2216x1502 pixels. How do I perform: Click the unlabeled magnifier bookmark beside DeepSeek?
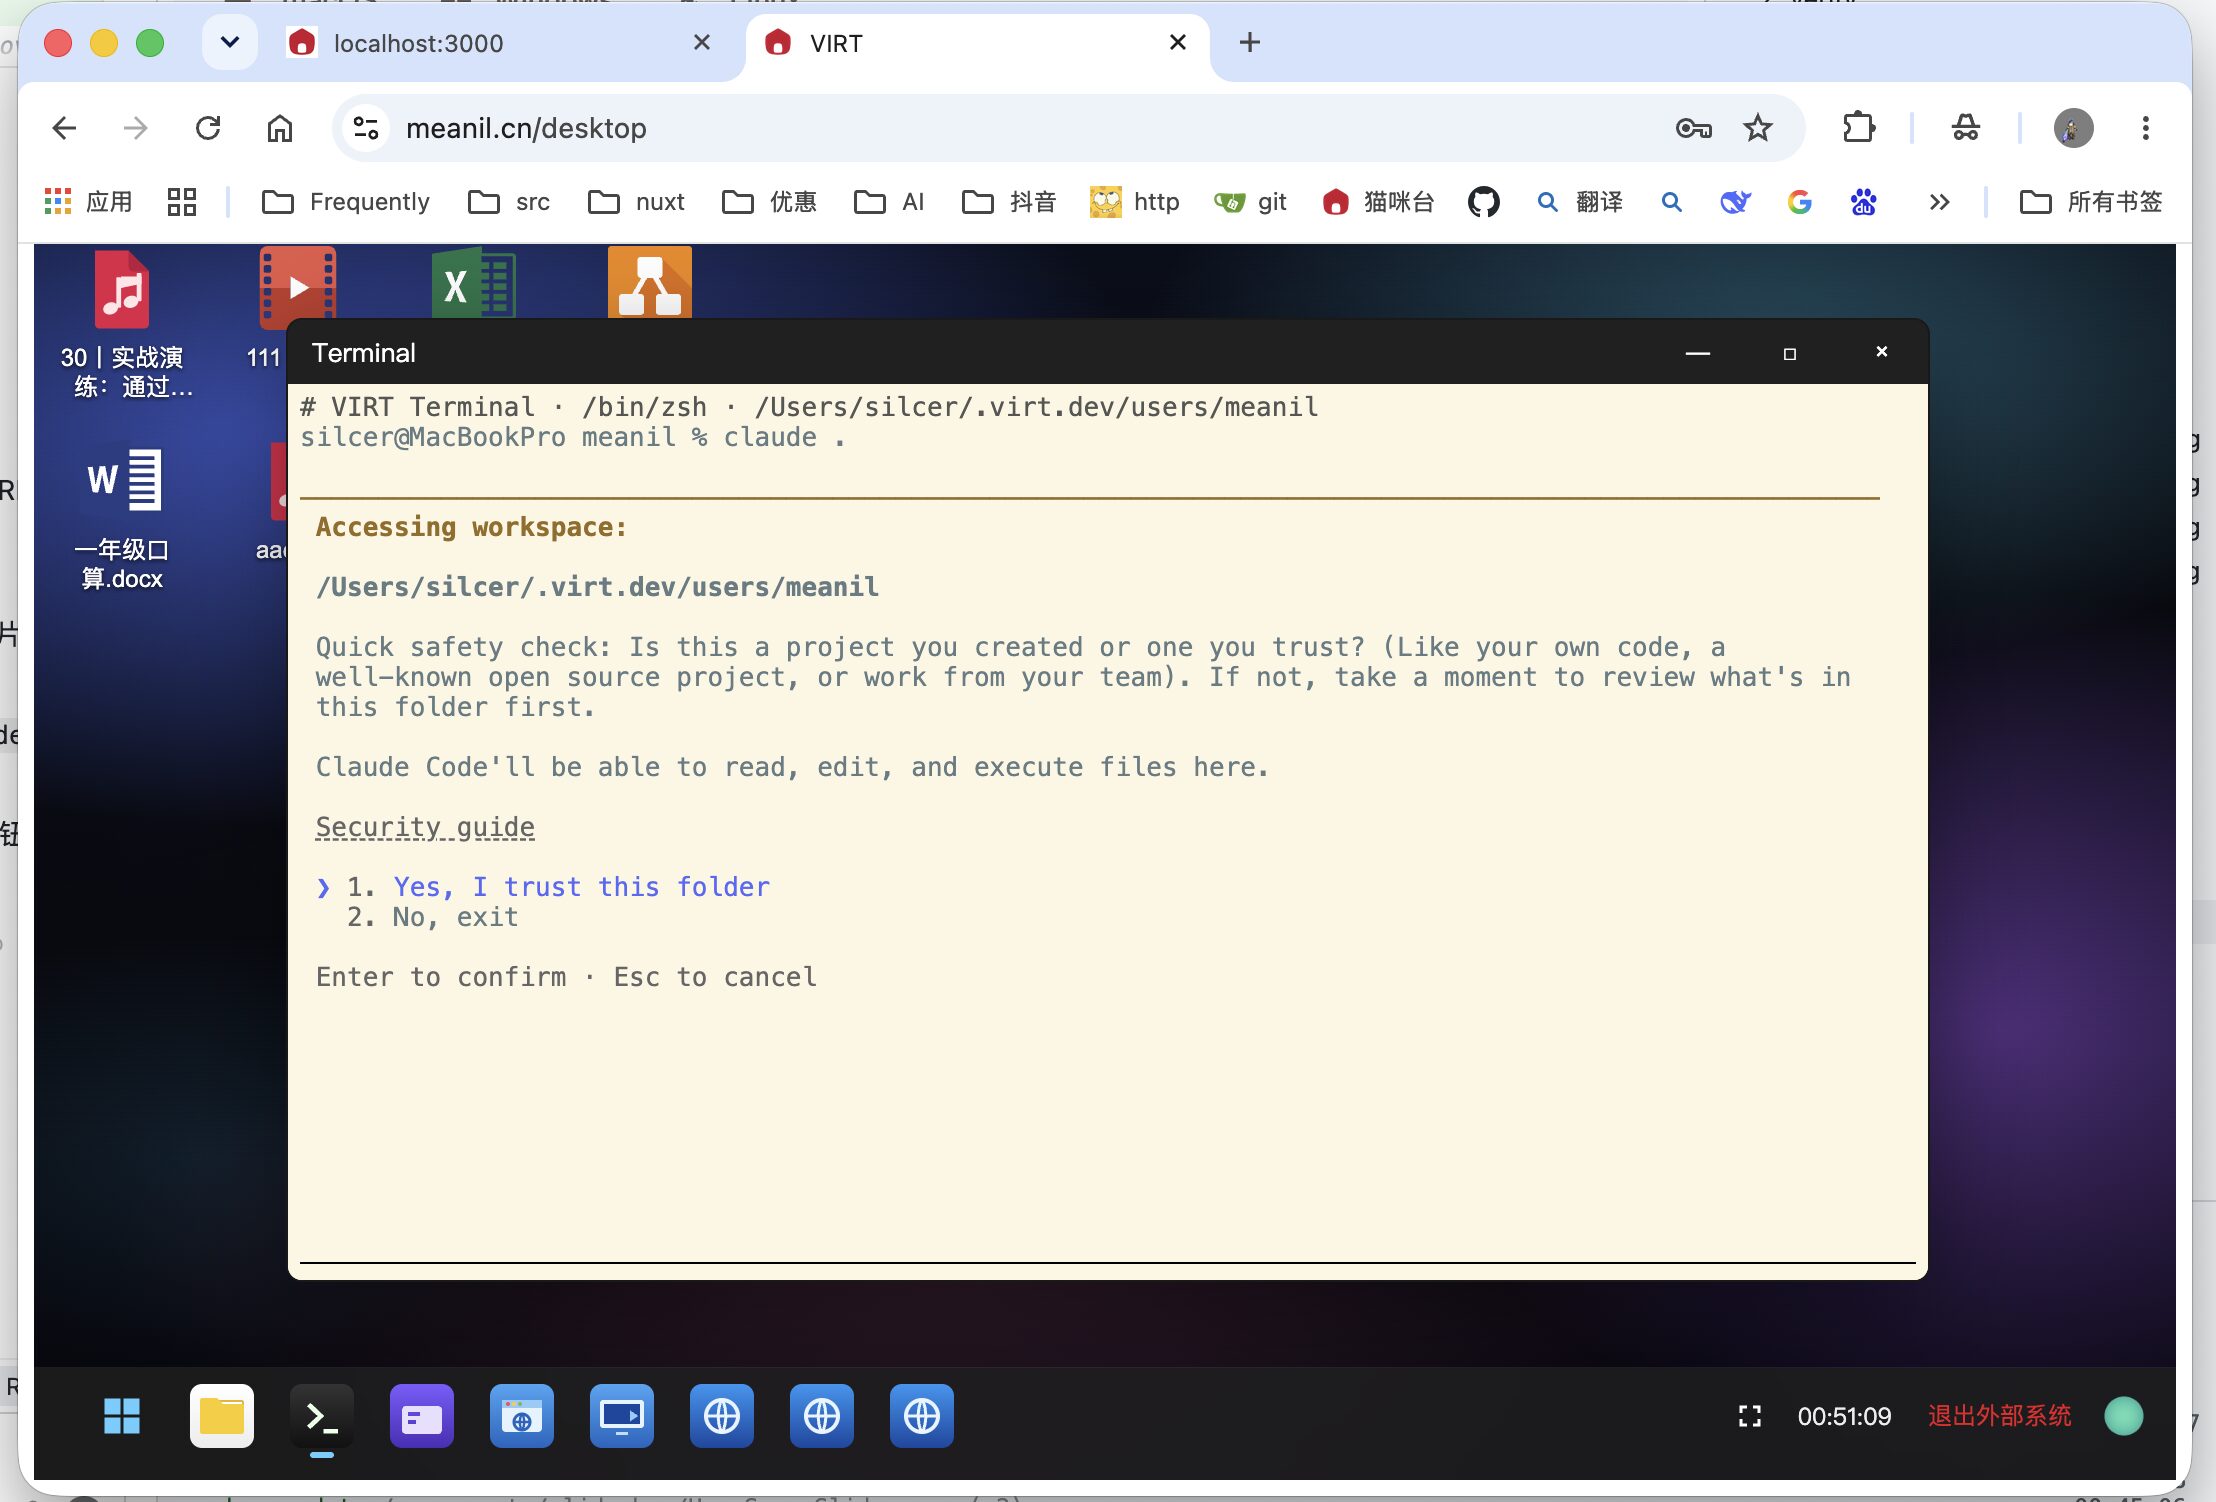tap(1671, 202)
